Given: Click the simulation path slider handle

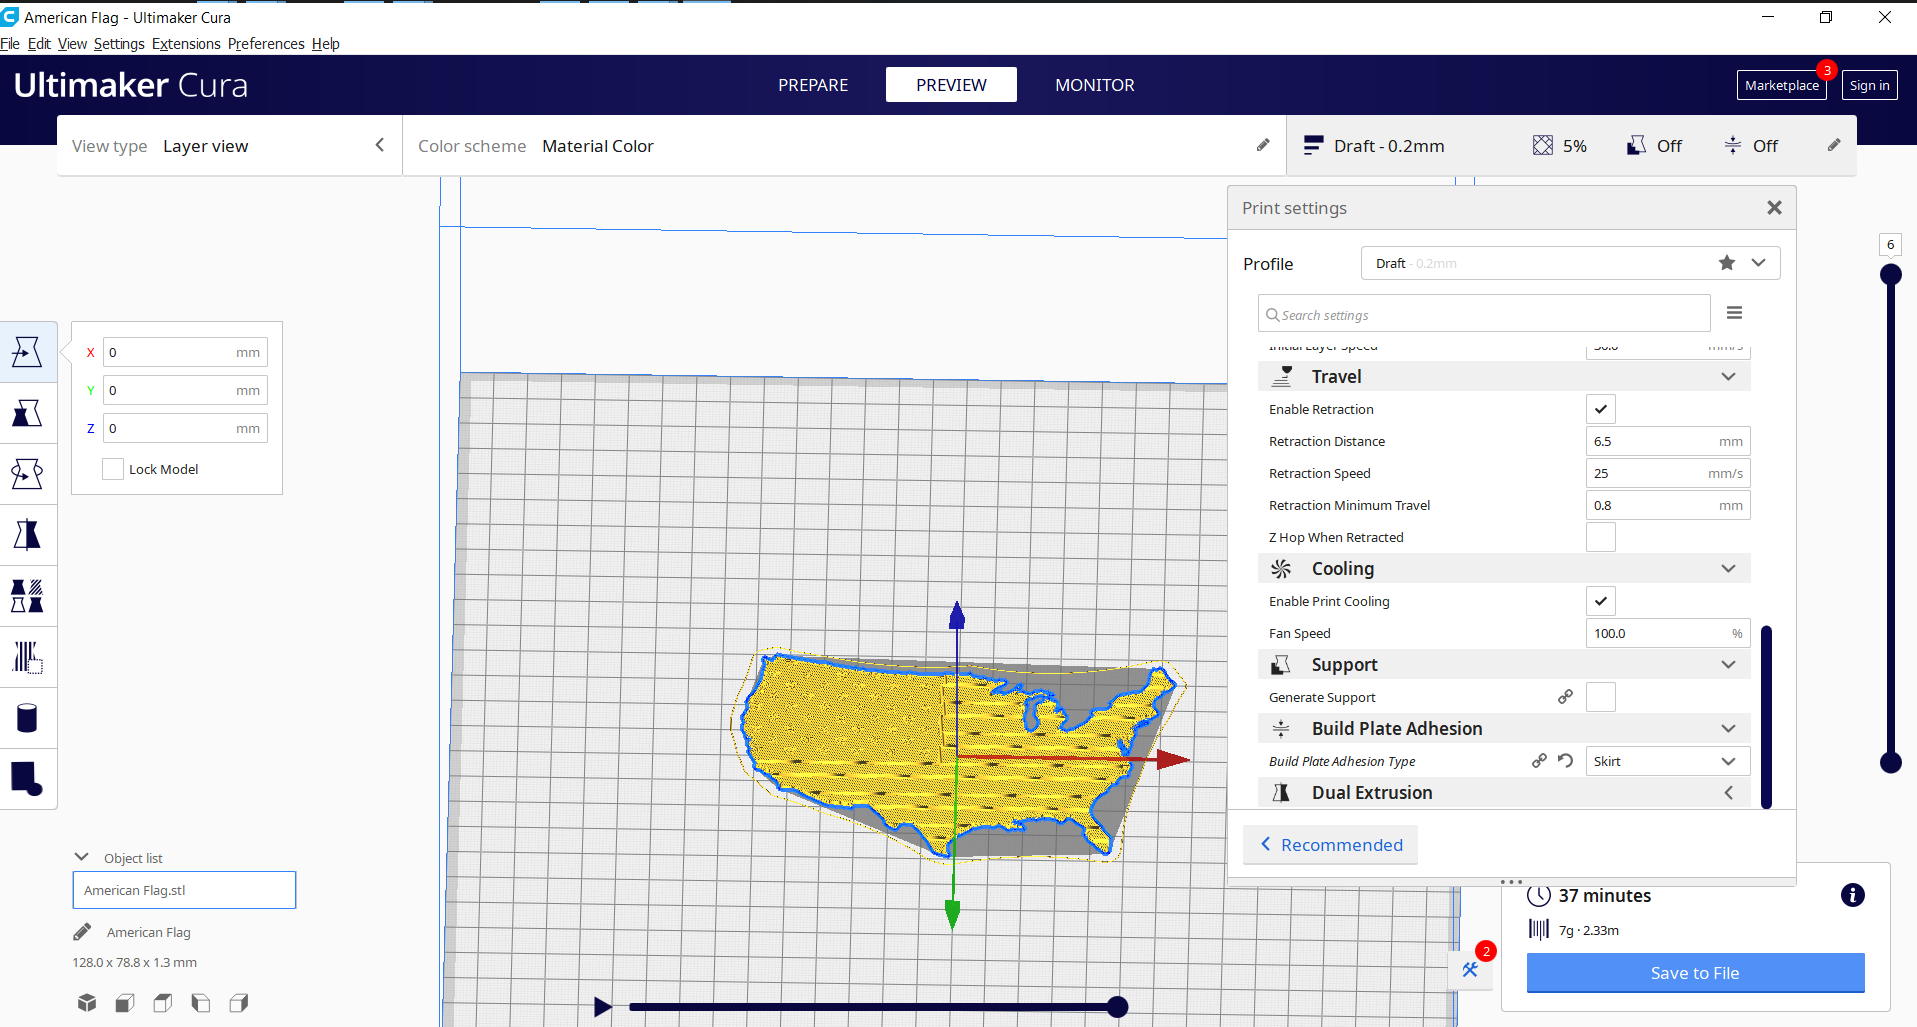Looking at the screenshot, I should (x=1118, y=1007).
